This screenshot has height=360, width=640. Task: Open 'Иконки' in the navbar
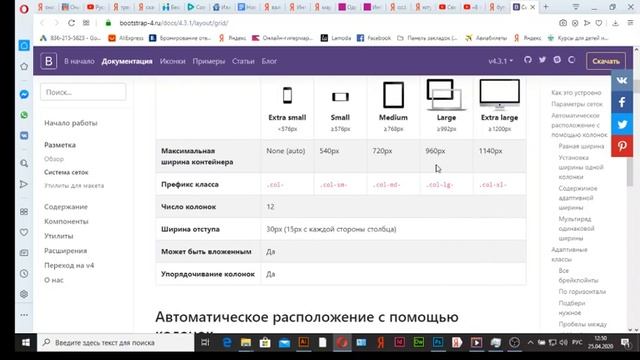click(172, 61)
